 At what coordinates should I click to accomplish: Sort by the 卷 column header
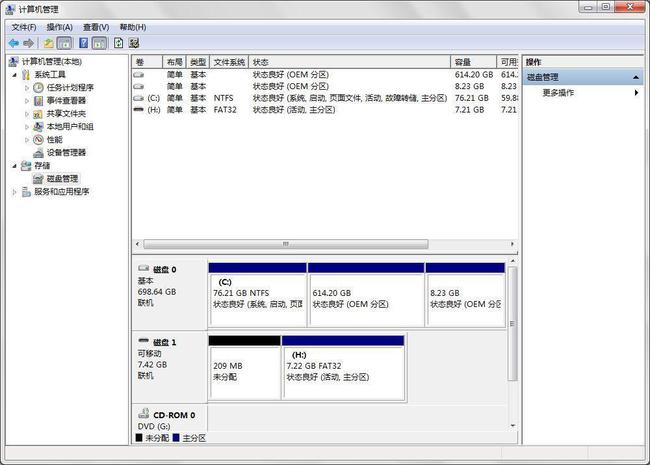147,62
